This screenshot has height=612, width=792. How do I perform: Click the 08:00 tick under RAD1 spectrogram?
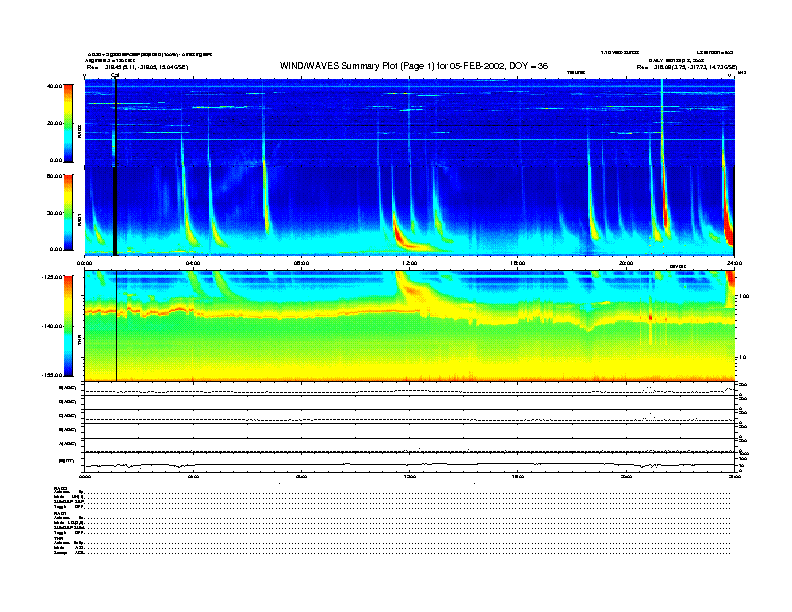(x=301, y=263)
